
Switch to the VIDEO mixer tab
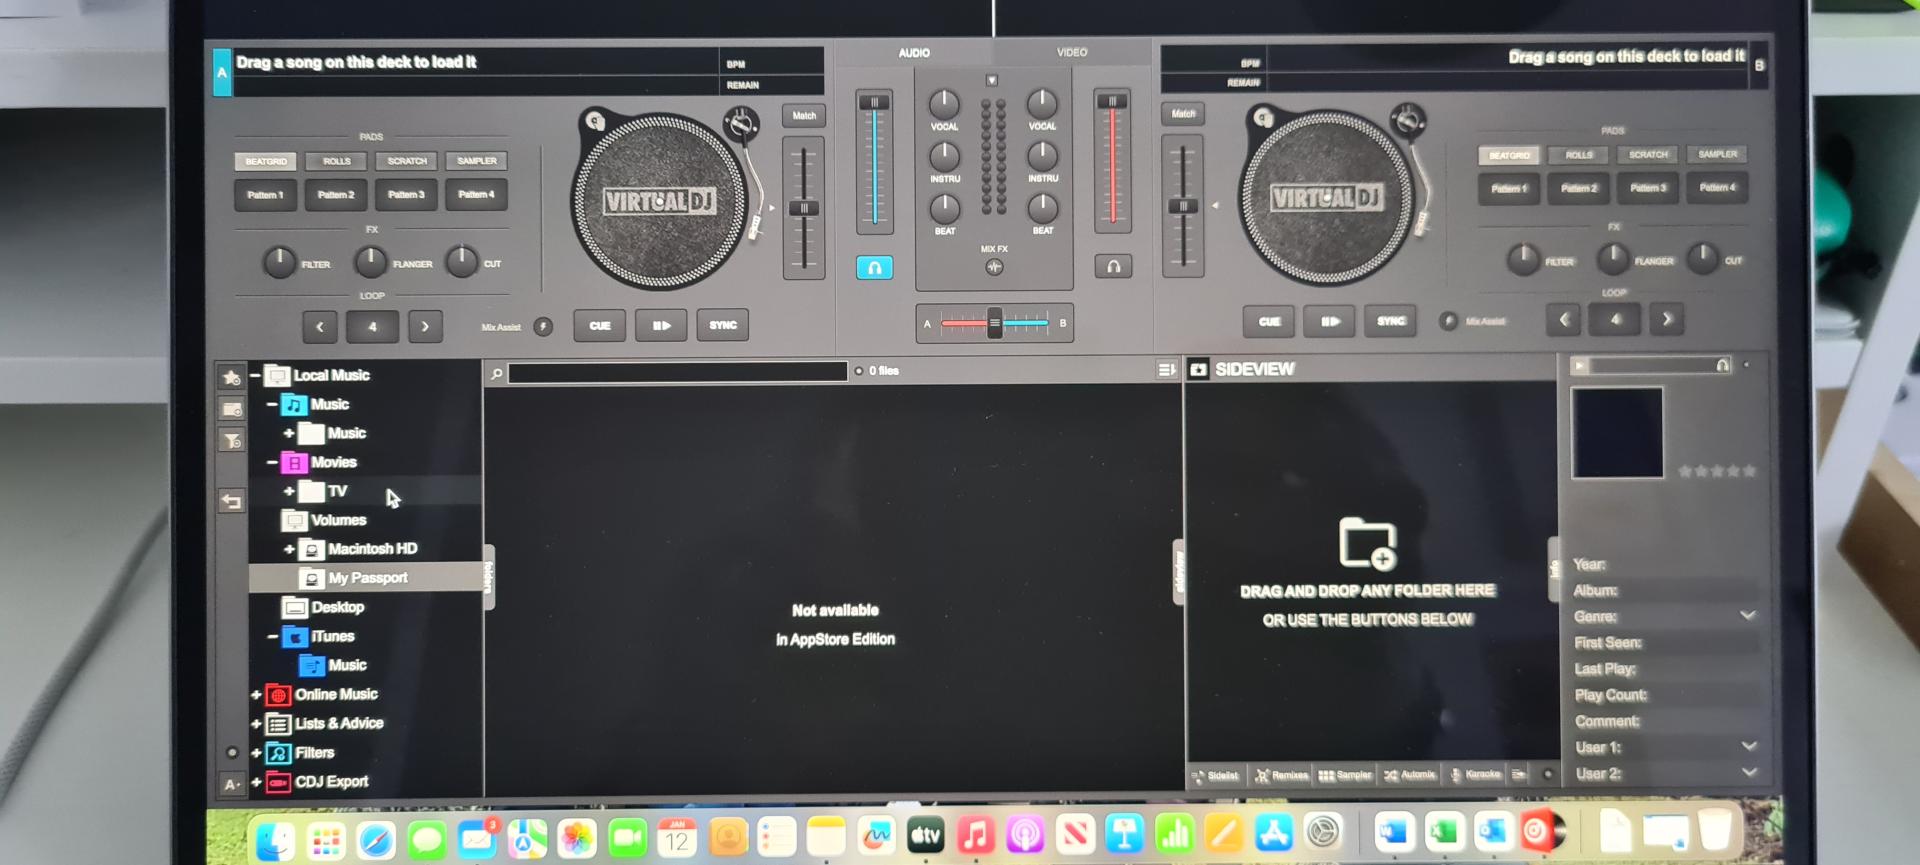click(1071, 52)
